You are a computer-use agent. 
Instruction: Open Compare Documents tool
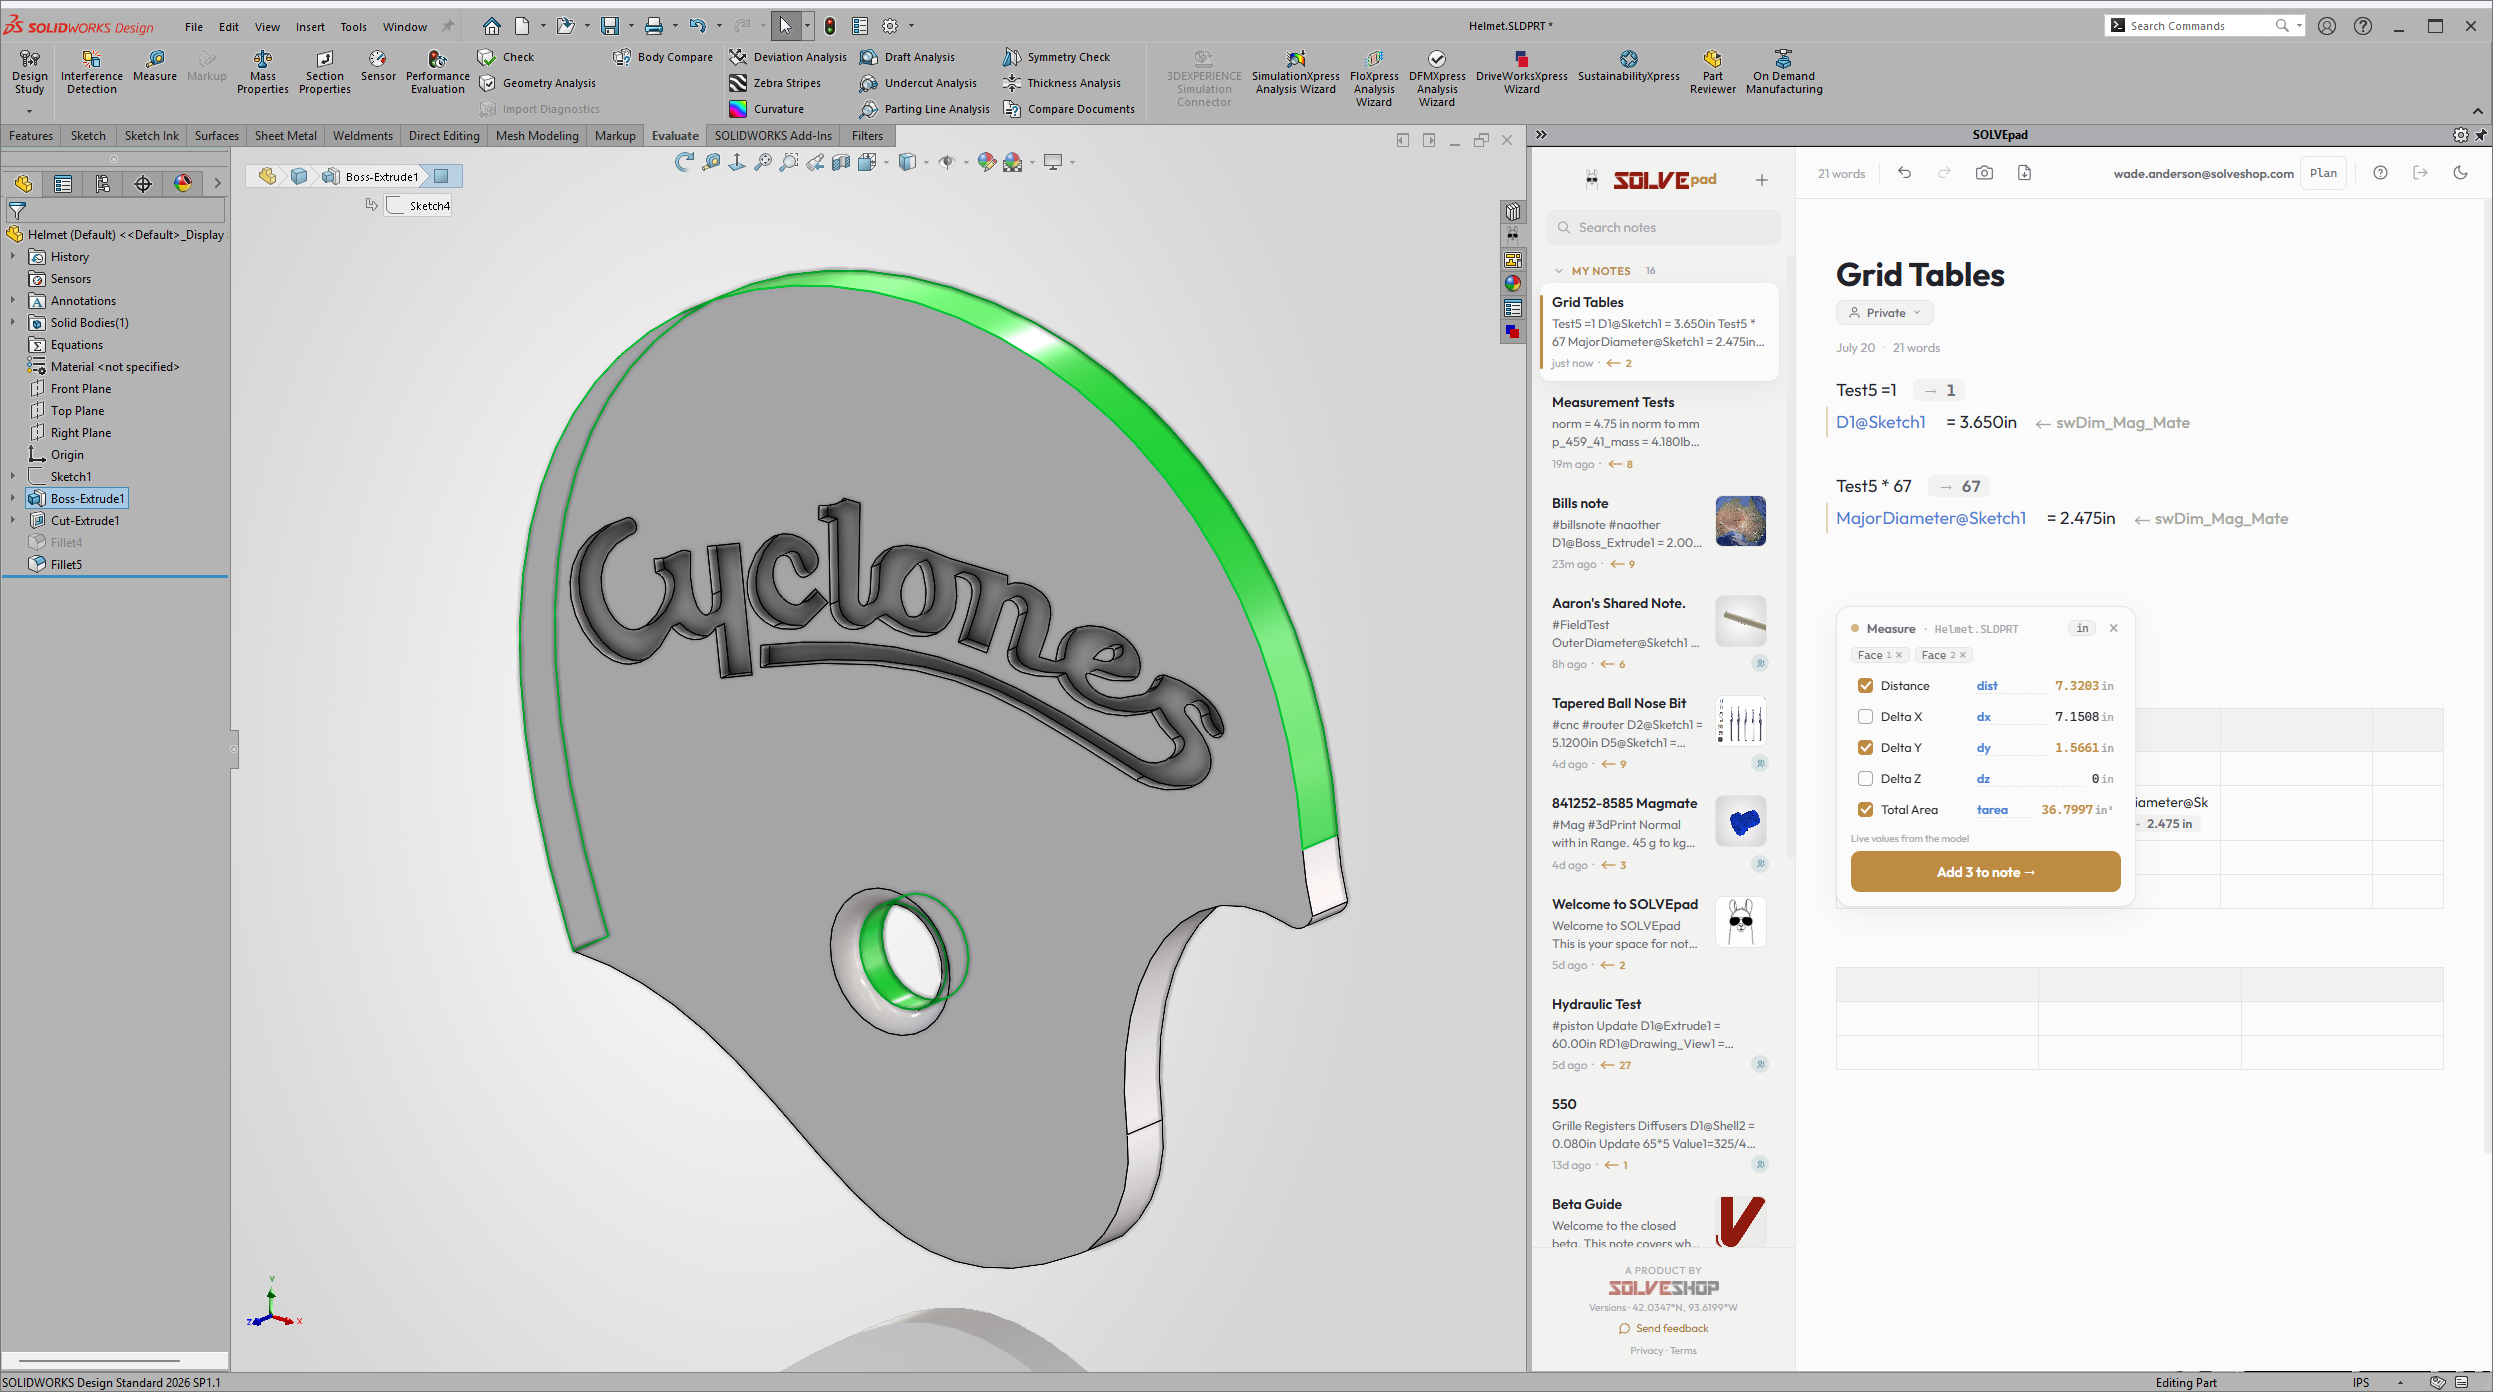(1069, 109)
